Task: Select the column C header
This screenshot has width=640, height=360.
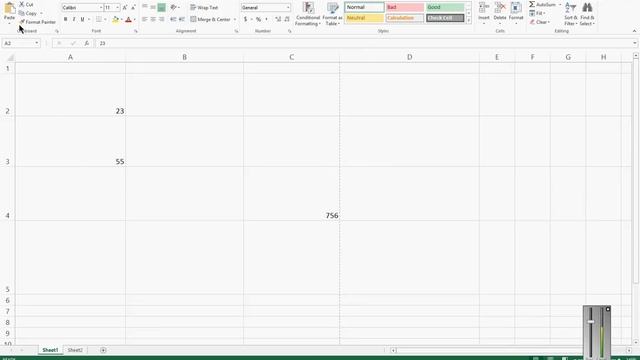Action: point(291,58)
